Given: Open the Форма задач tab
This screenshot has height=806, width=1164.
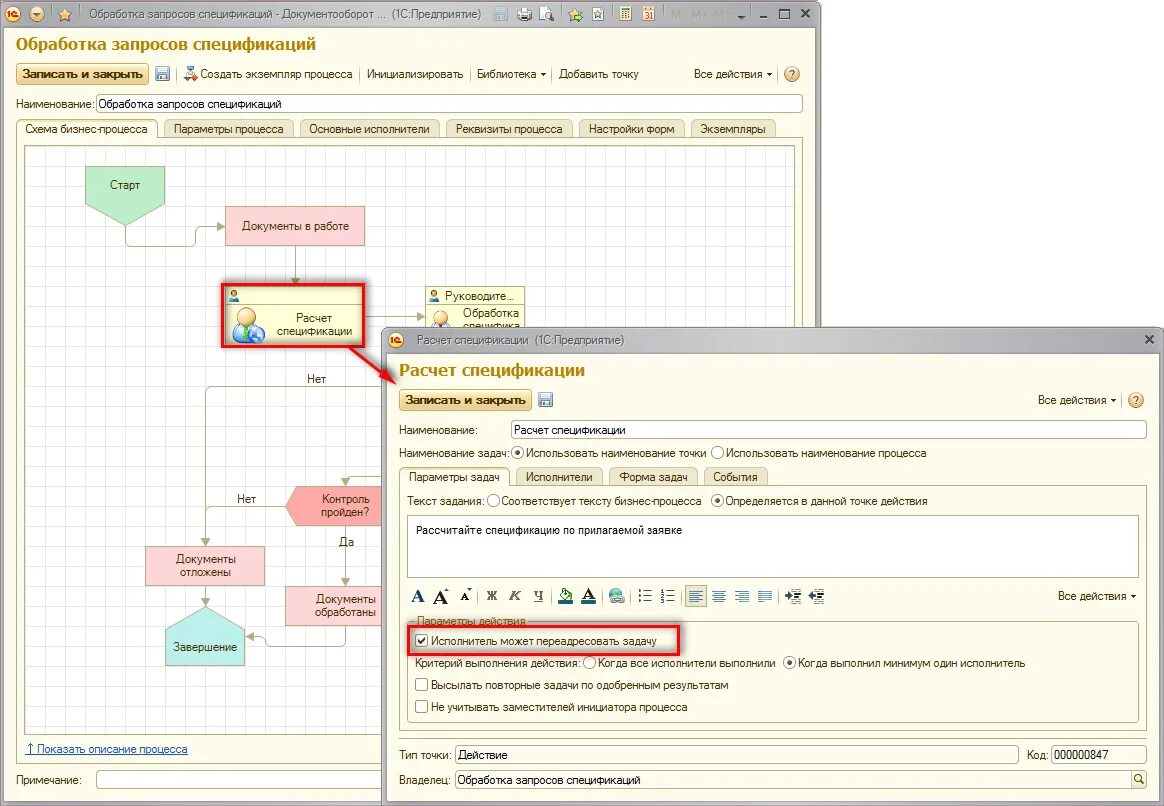Looking at the screenshot, I should coord(653,477).
